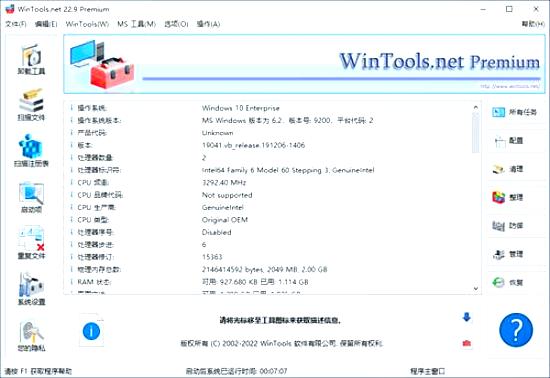
Task: Click the small red toolbox icon
Action: point(467,343)
